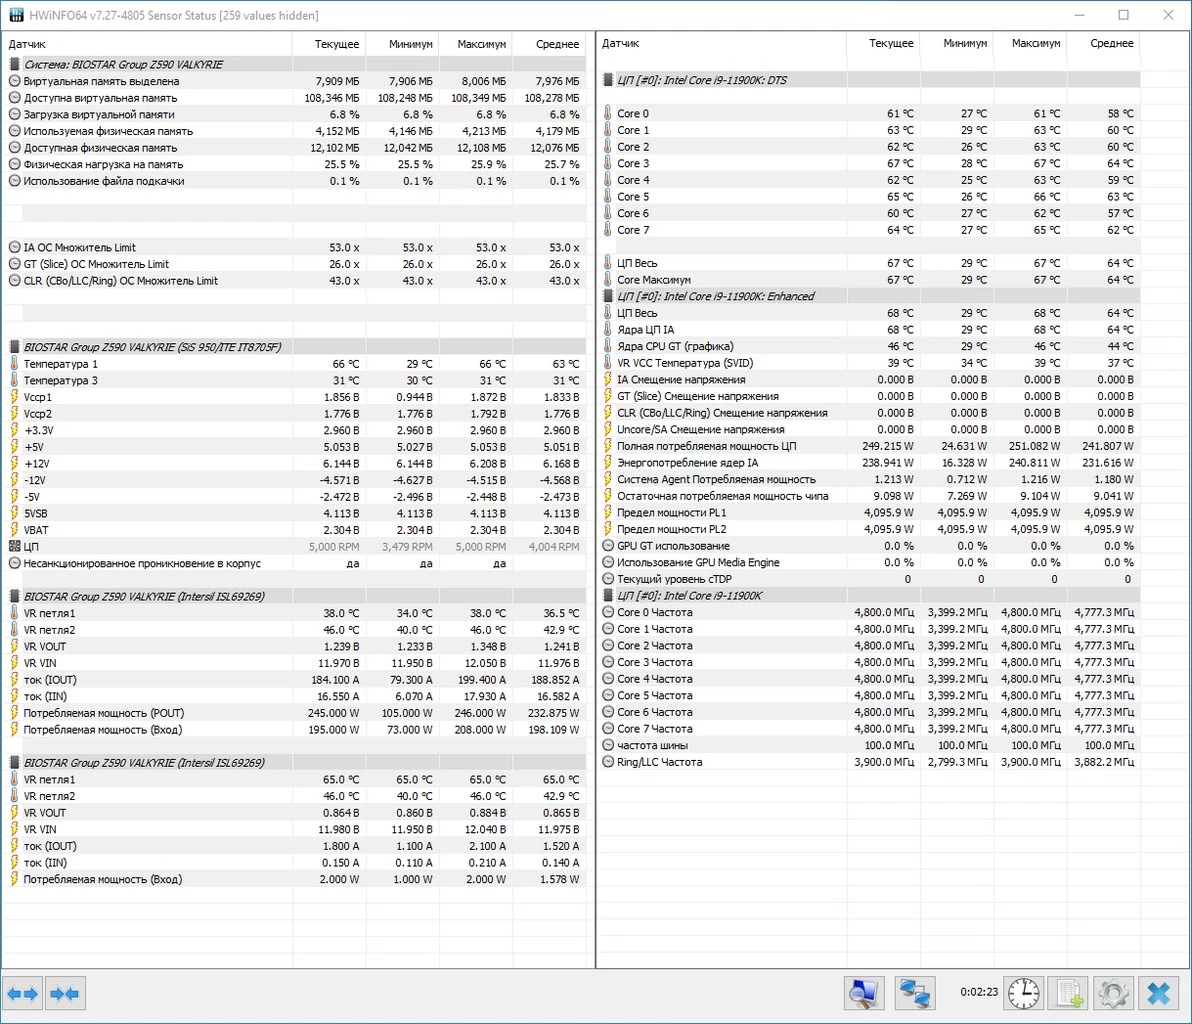Select the Vccp2 row label
This screenshot has height=1024, width=1192.
(x=38, y=414)
